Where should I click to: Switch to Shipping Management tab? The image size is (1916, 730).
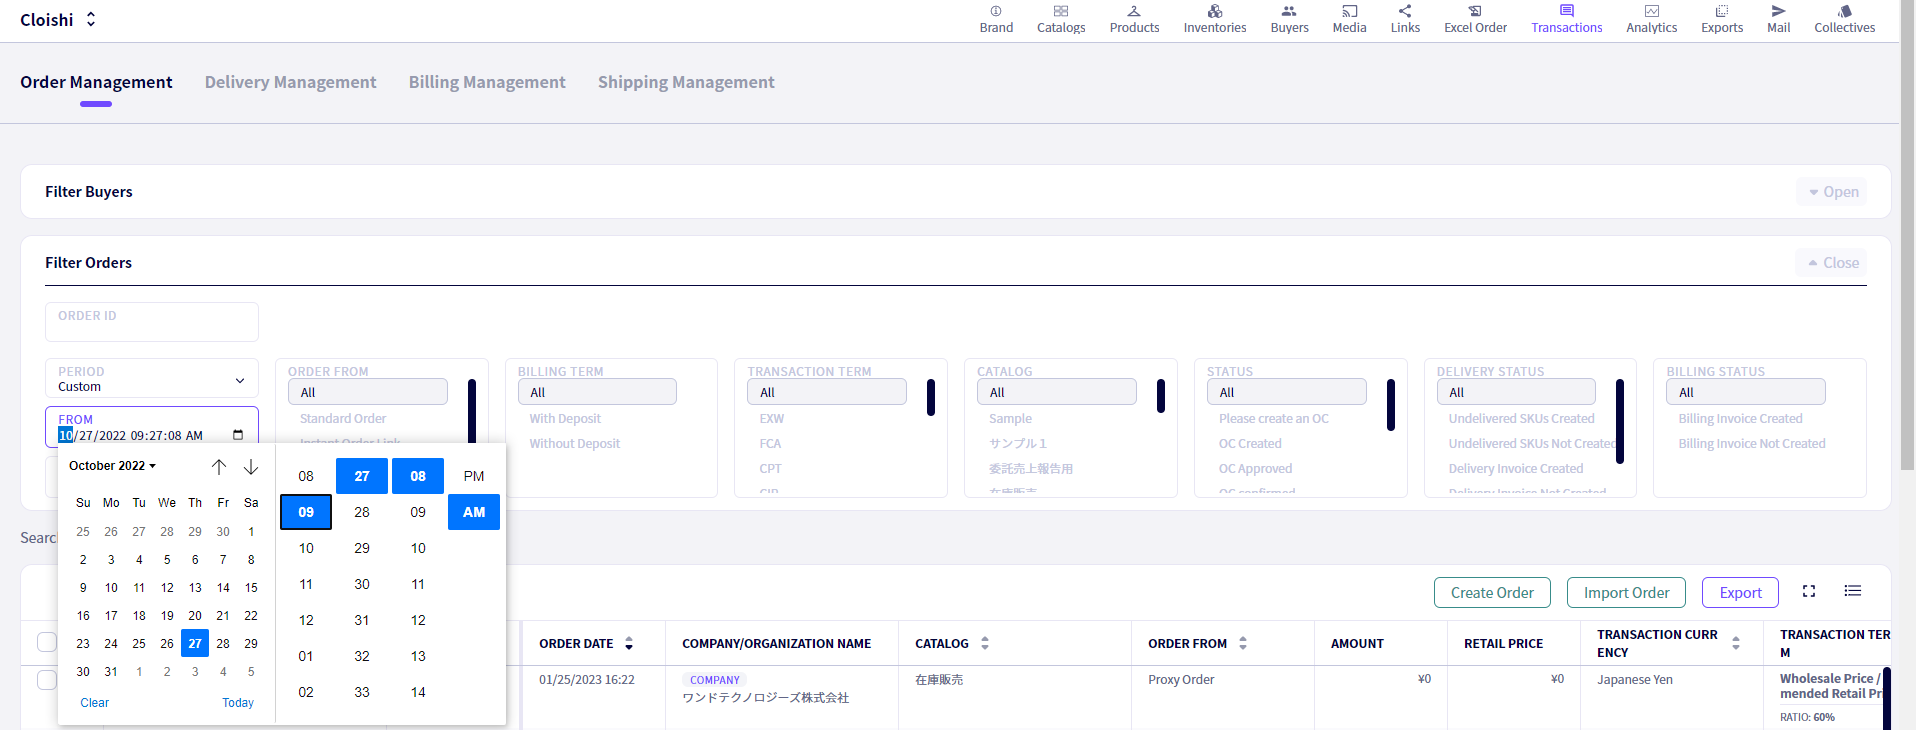coord(686,82)
